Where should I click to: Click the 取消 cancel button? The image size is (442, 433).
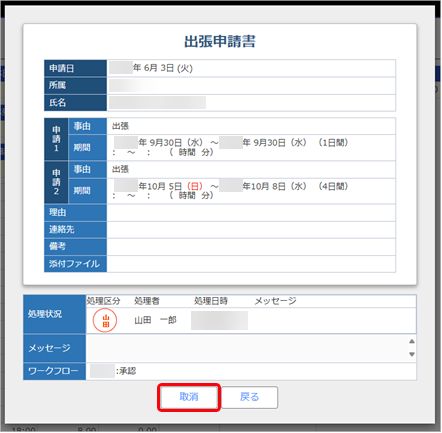pos(189,397)
